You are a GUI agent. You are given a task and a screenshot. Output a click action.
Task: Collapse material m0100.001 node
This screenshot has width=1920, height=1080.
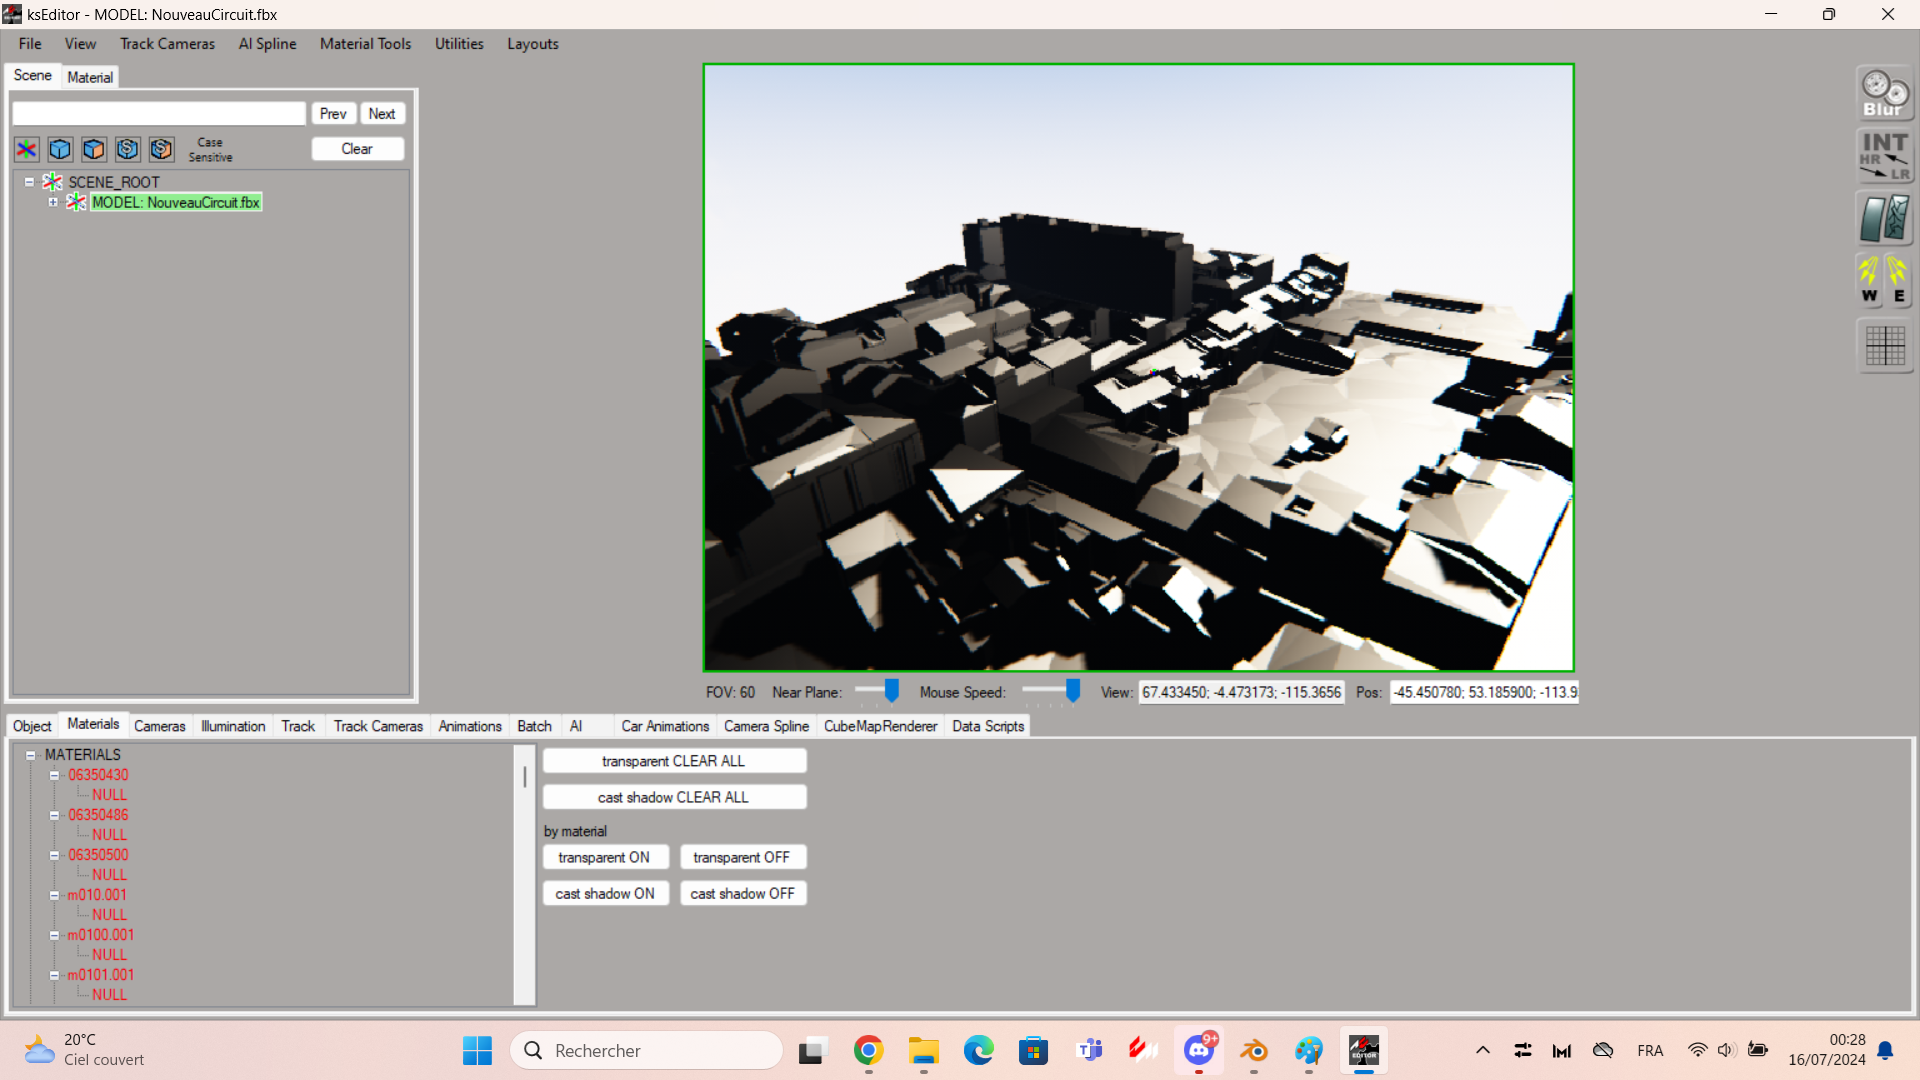(x=55, y=935)
